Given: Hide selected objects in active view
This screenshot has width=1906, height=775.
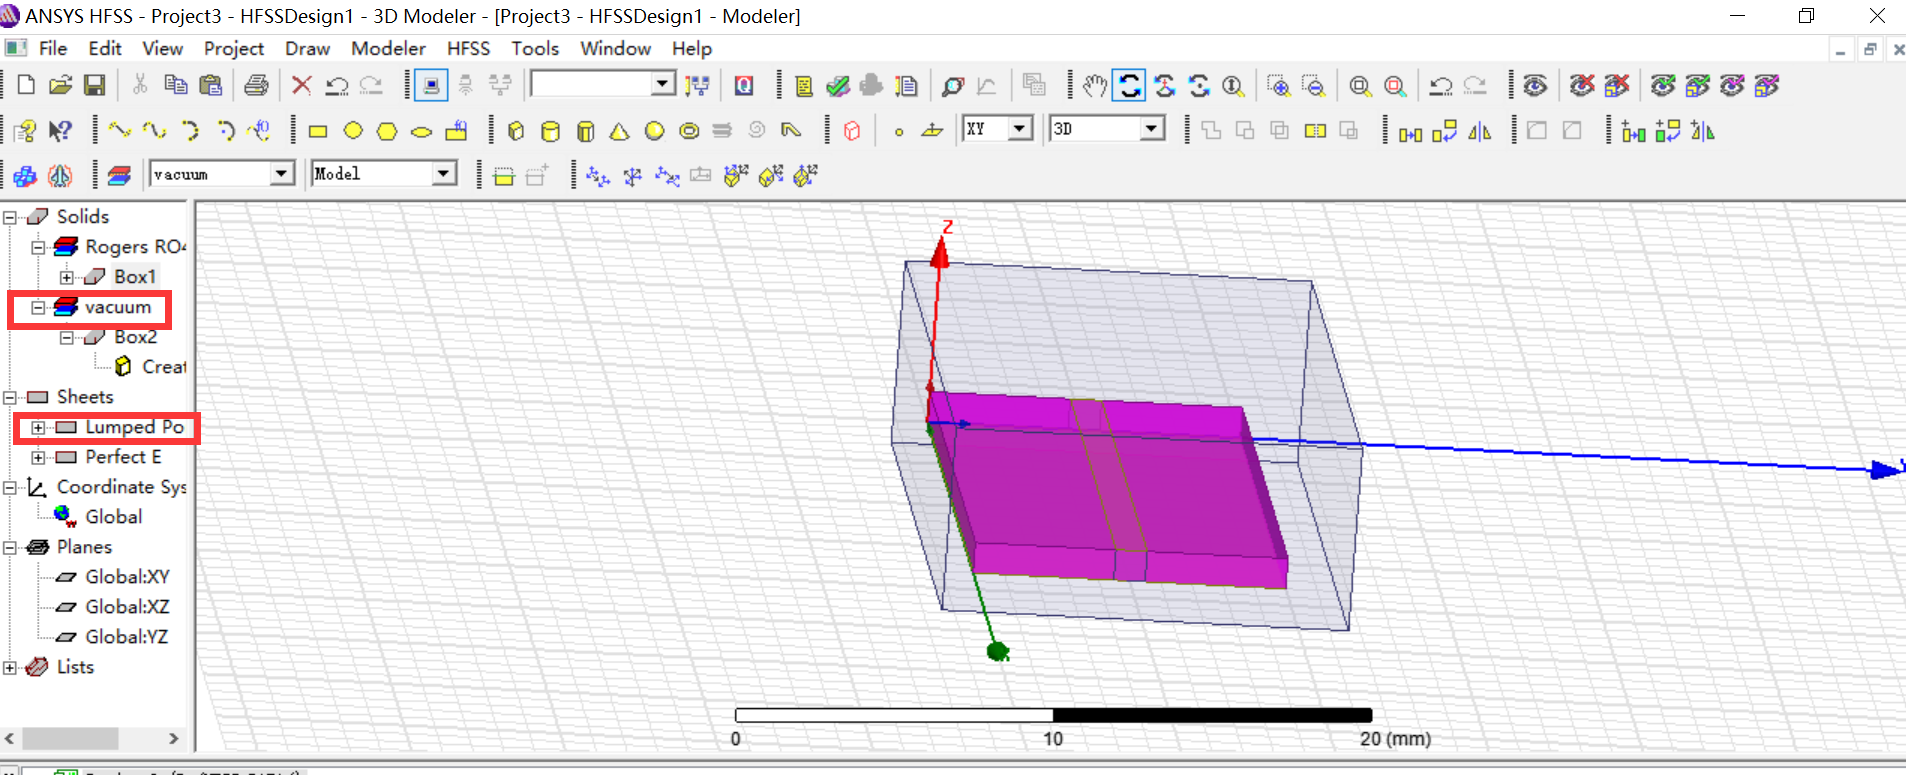Looking at the screenshot, I should 1582,86.
